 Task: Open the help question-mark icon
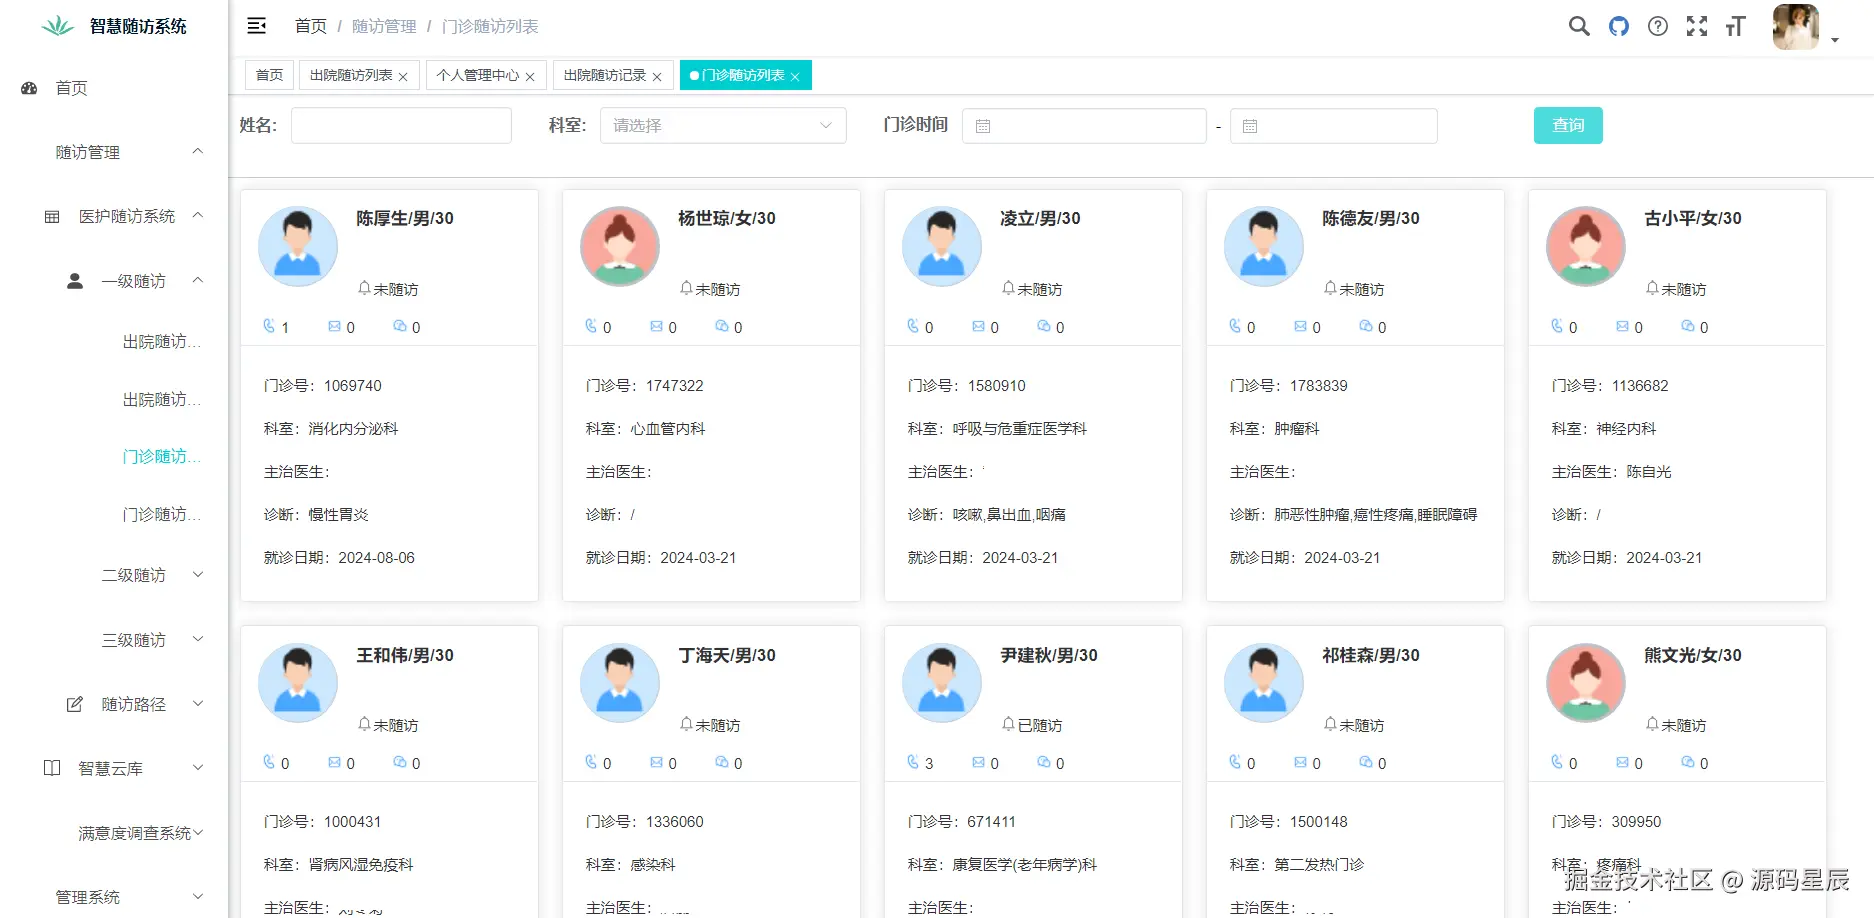[x=1658, y=26]
